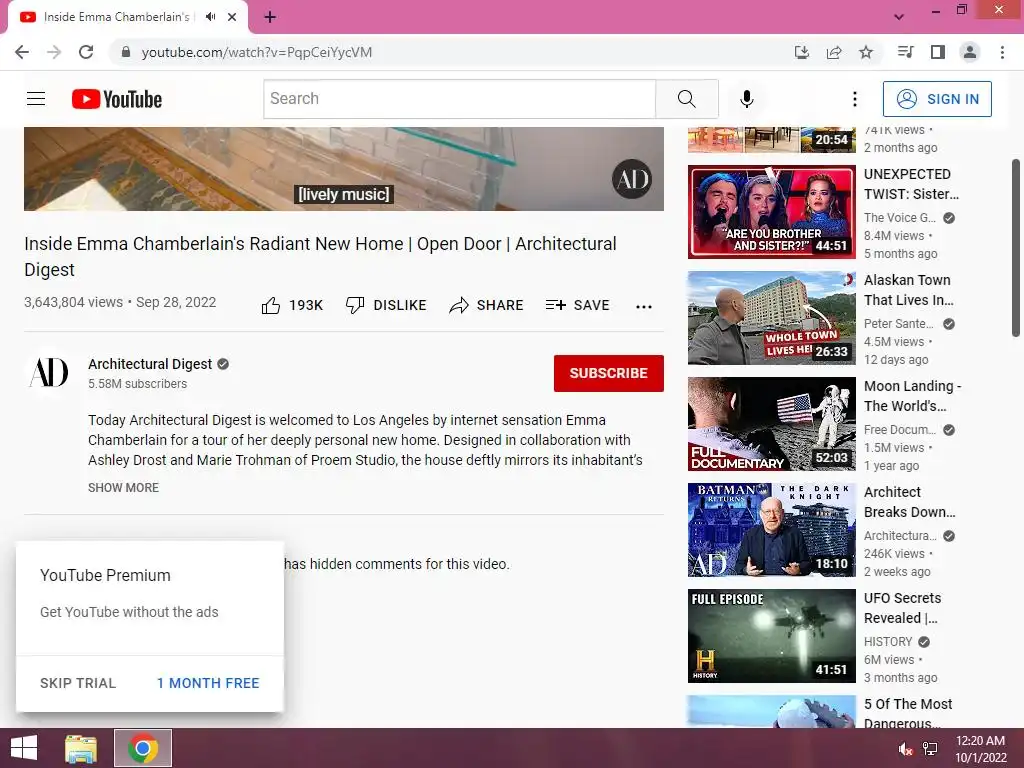Click the DISLIKE thumbs-down button

point(386,305)
